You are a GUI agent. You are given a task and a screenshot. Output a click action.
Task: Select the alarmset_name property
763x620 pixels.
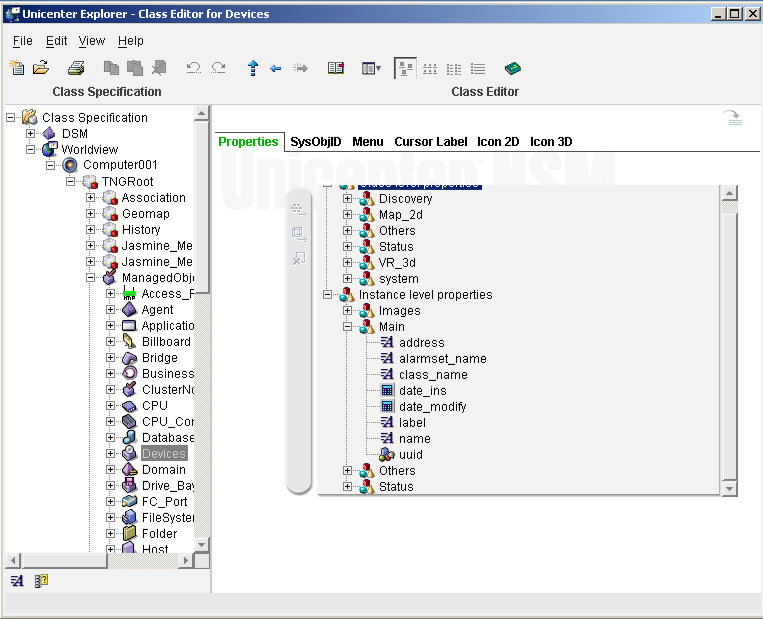pyautogui.click(x=442, y=359)
